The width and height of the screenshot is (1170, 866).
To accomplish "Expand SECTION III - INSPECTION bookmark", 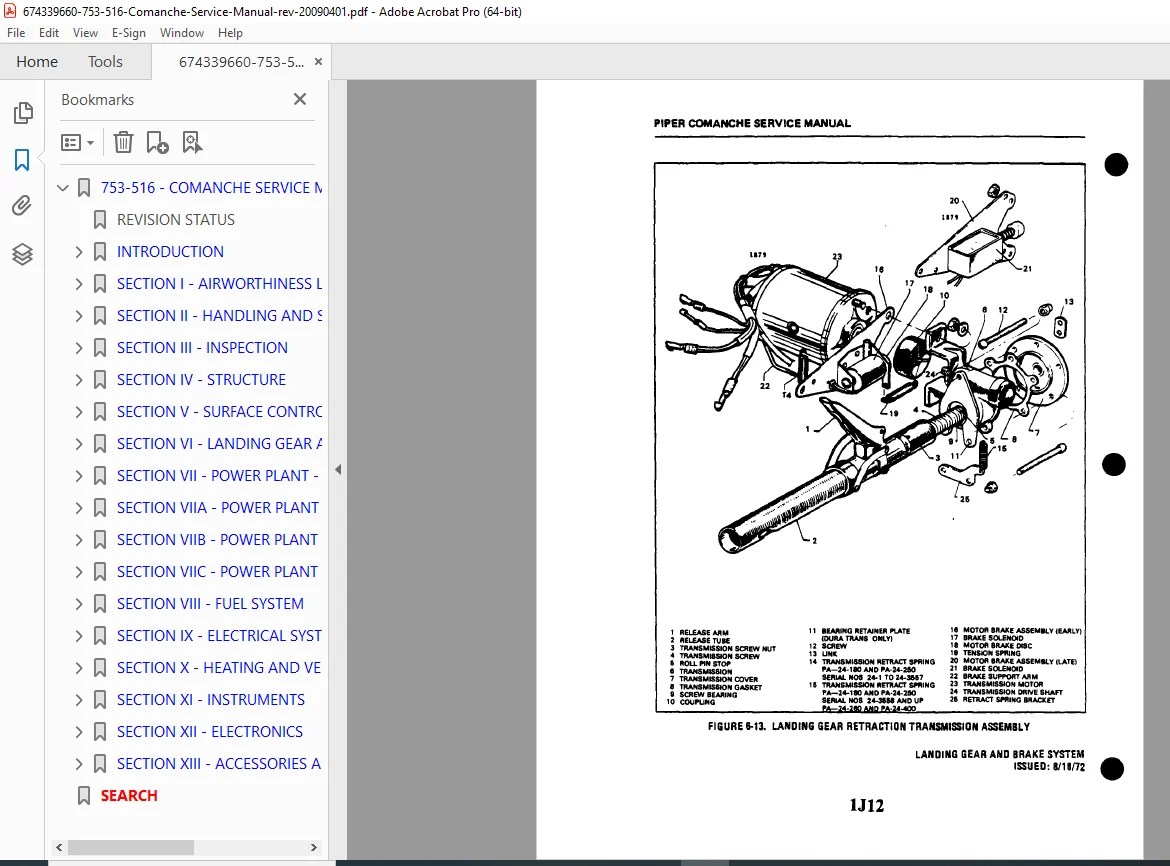I will pos(79,348).
